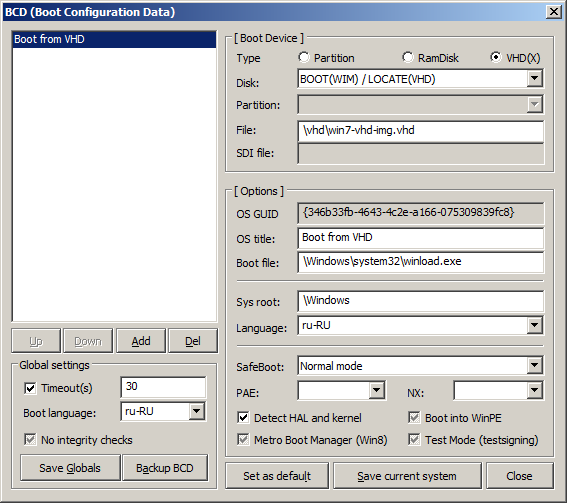This screenshot has height=503, width=567.
Task: Click the File path input field
Action: click(x=421, y=131)
